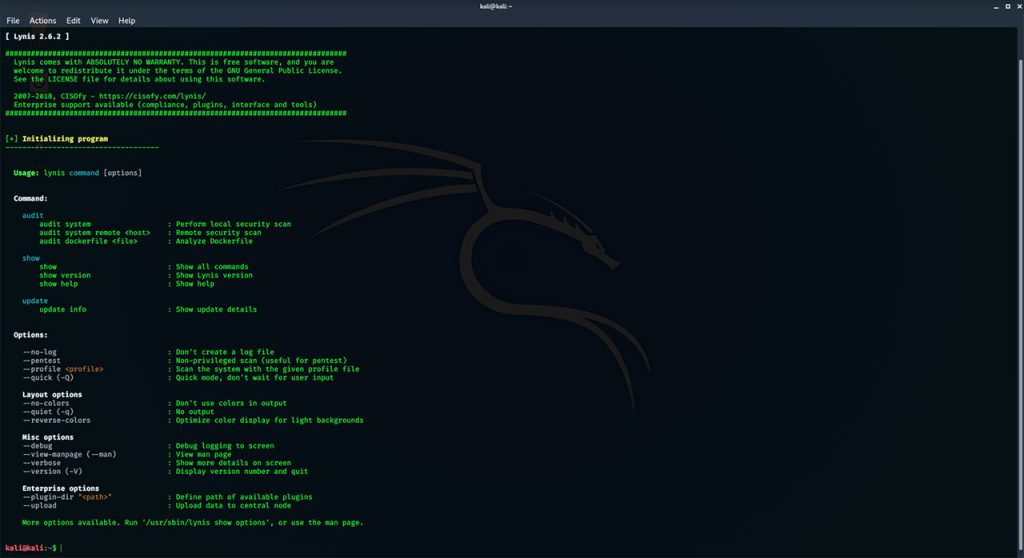Viewport: 1024px width, 558px height.
Task: Open the File menu
Action: (x=12, y=21)
